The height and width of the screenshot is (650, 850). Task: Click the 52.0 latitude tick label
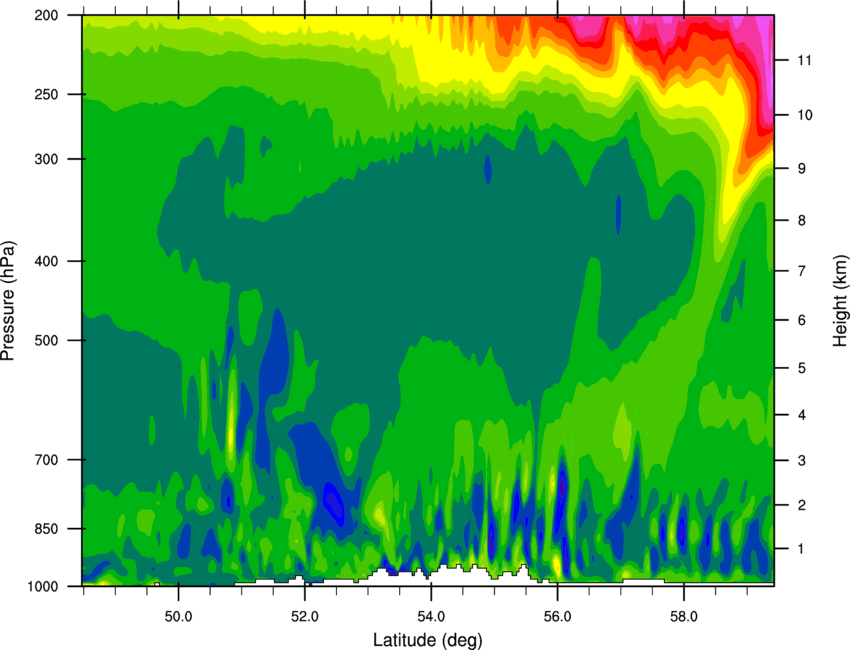305,616
